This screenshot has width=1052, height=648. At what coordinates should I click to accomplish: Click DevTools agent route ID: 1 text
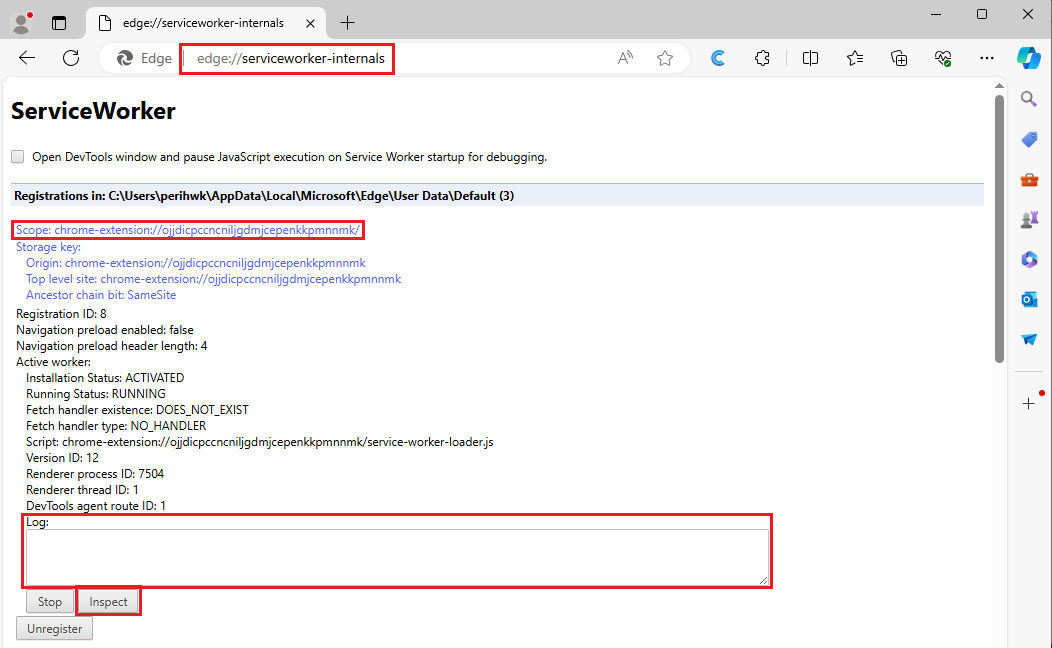96,506
